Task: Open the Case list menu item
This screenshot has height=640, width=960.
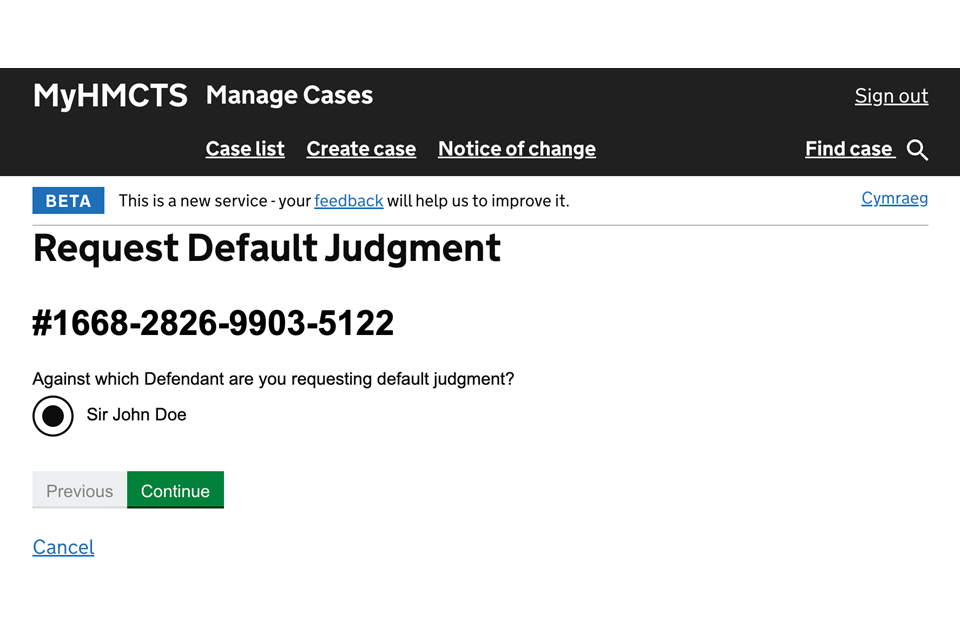Action: (245, 149)
